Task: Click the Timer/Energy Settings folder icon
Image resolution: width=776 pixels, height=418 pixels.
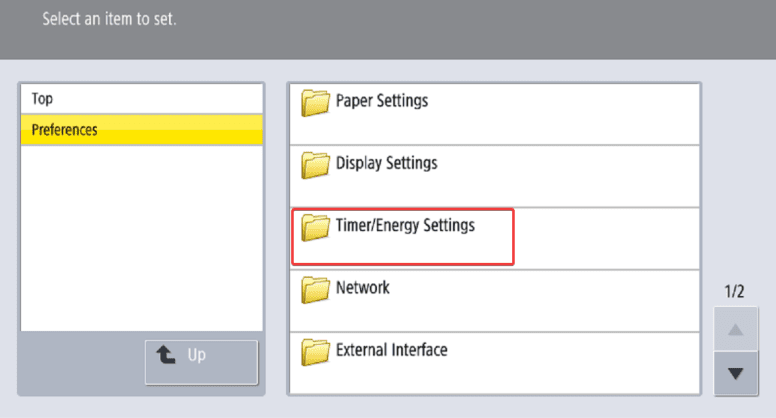Action: pyautogui.click(x=316, y=227)
